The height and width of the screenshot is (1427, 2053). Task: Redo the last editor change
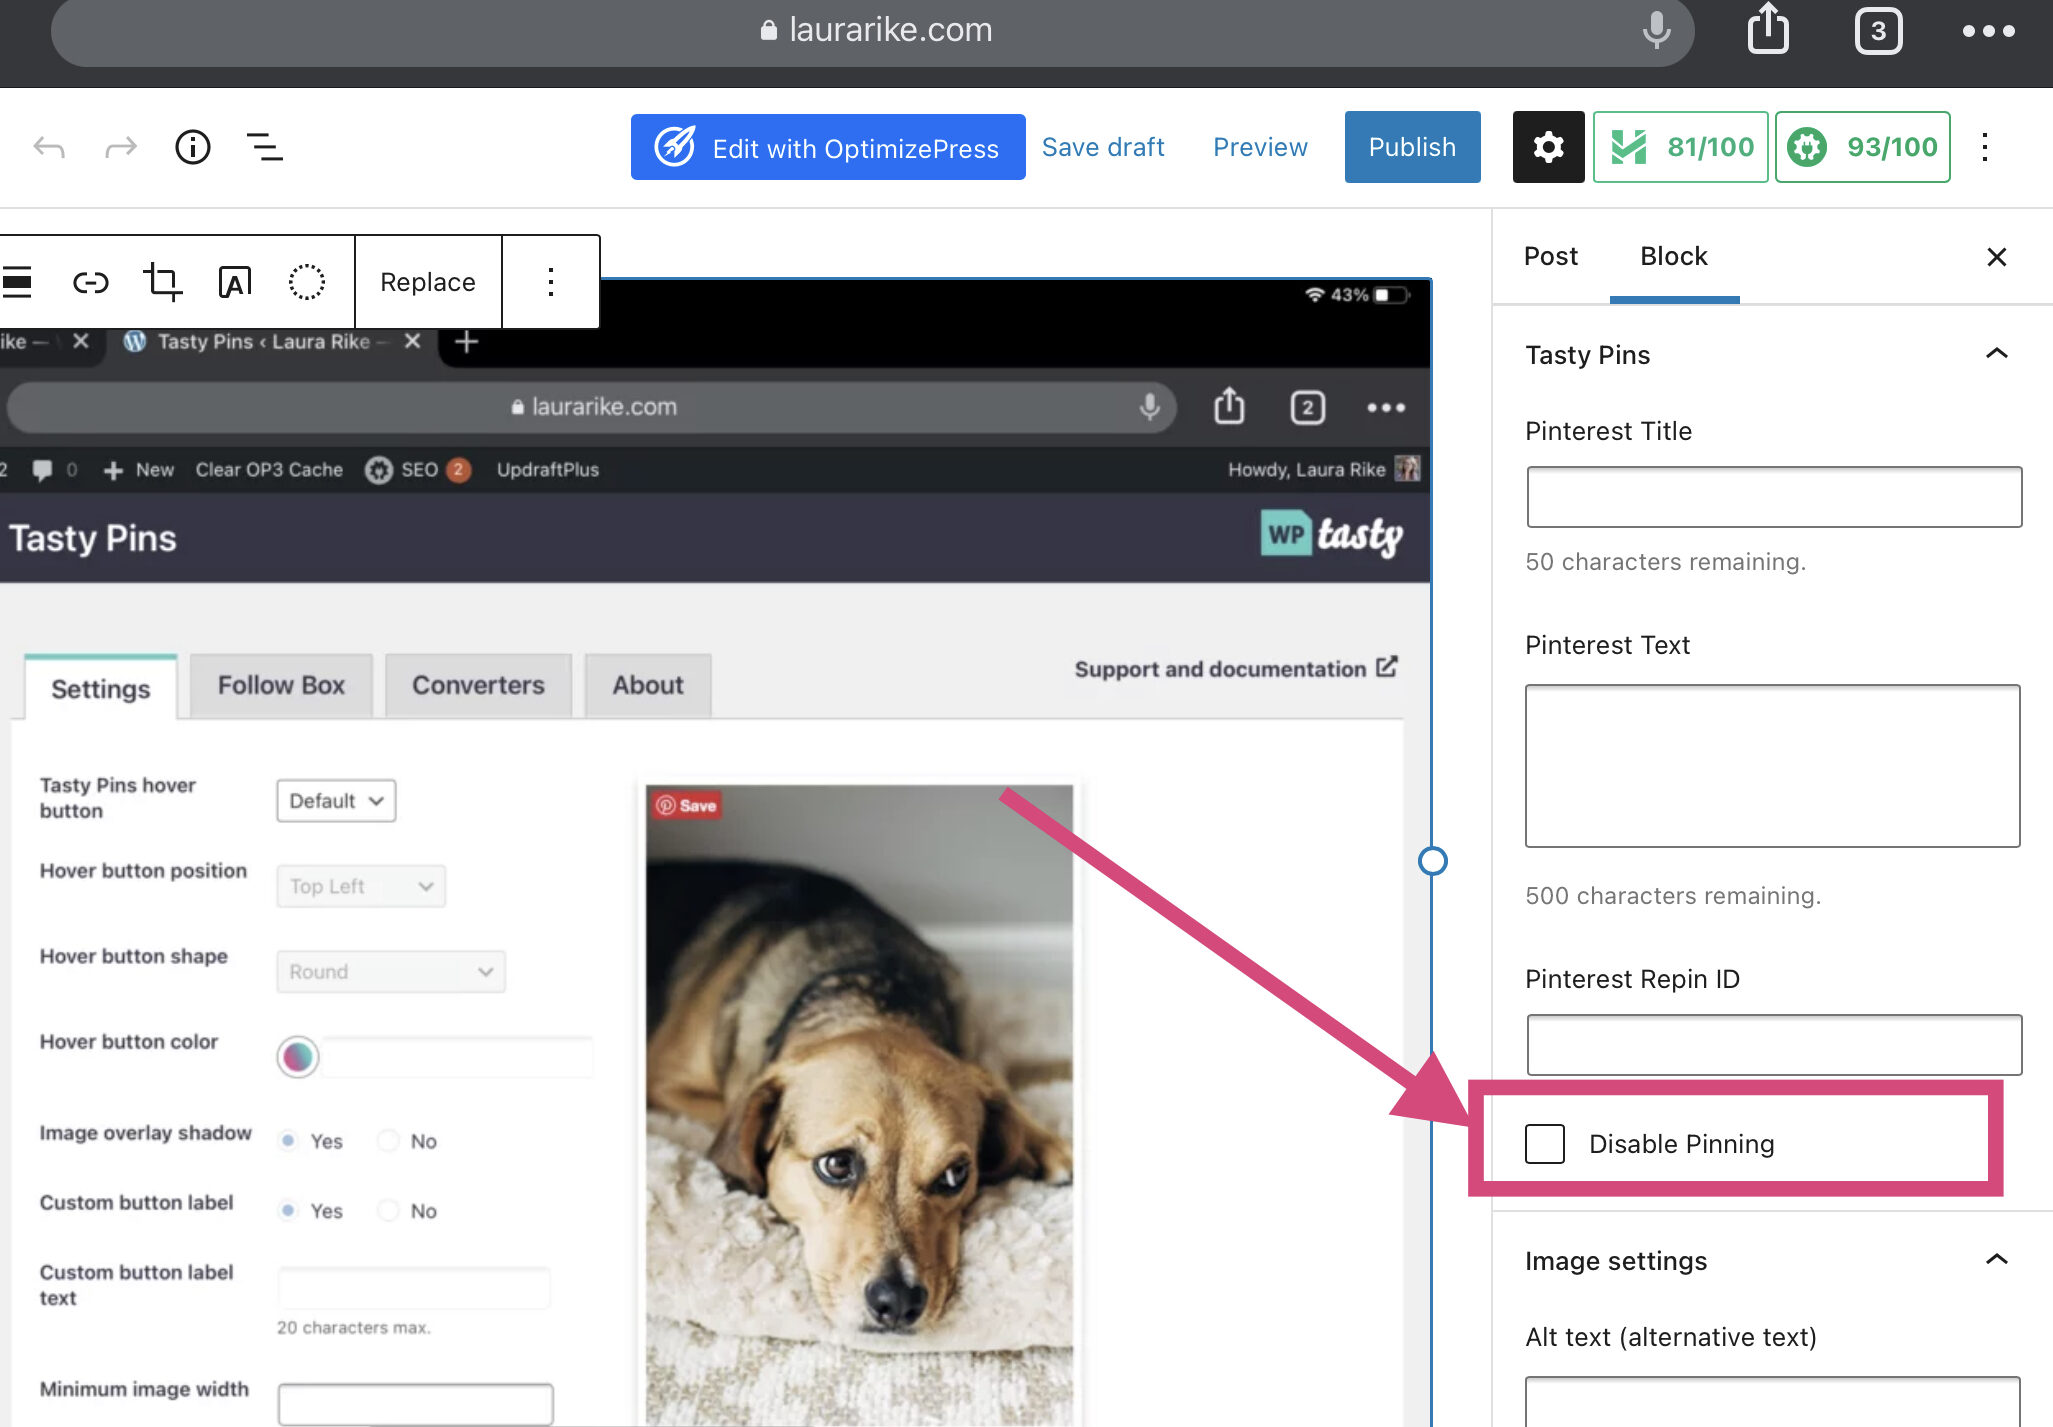tap(121, 148)
